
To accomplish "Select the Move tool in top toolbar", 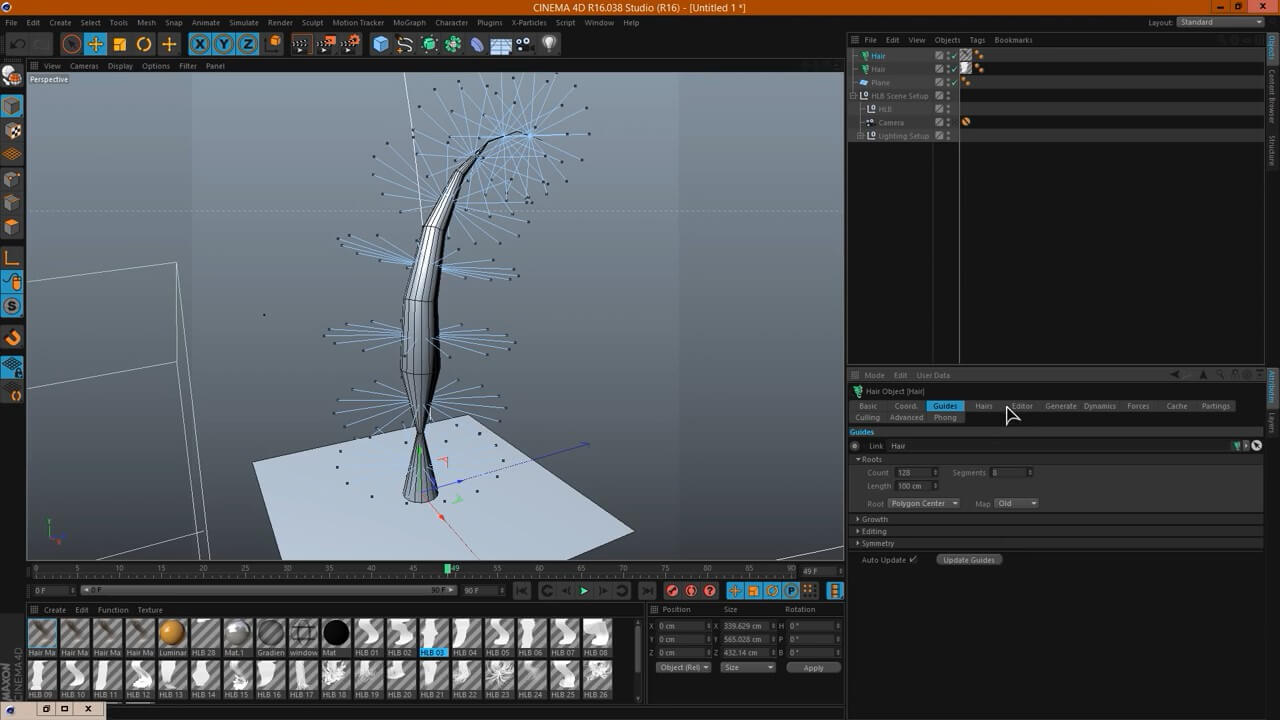I will pos(95,44).
